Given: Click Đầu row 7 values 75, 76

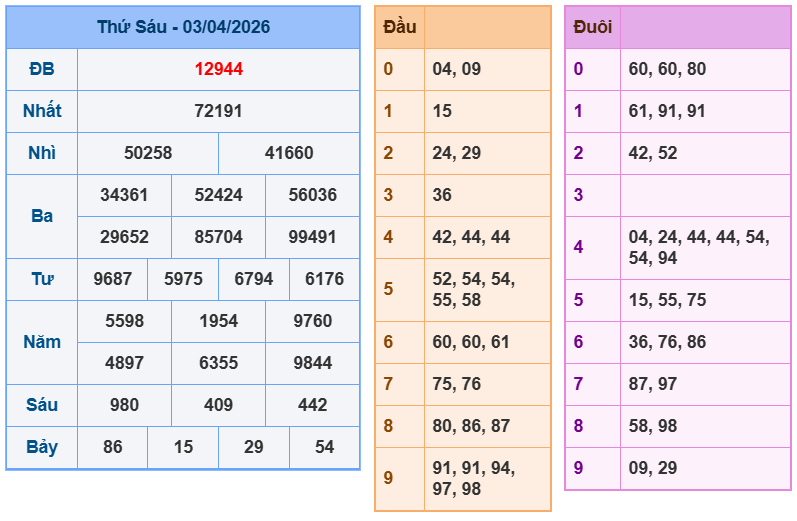Looking at the screenshot, I should [456, 384].
